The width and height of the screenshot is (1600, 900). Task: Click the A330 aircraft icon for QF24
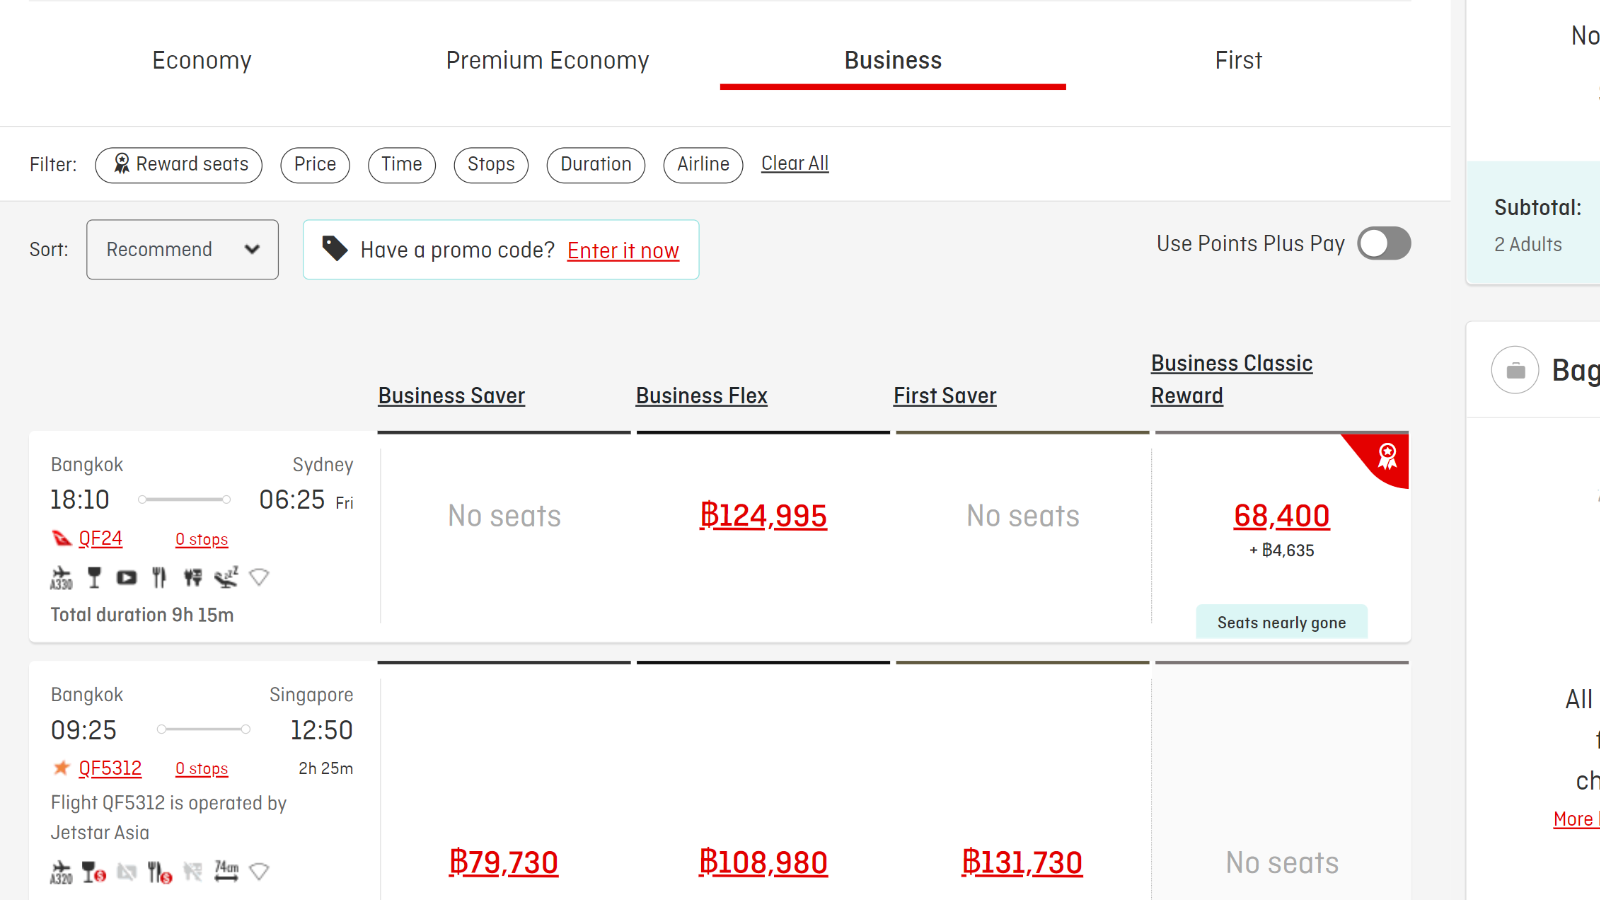click(61, 578)
